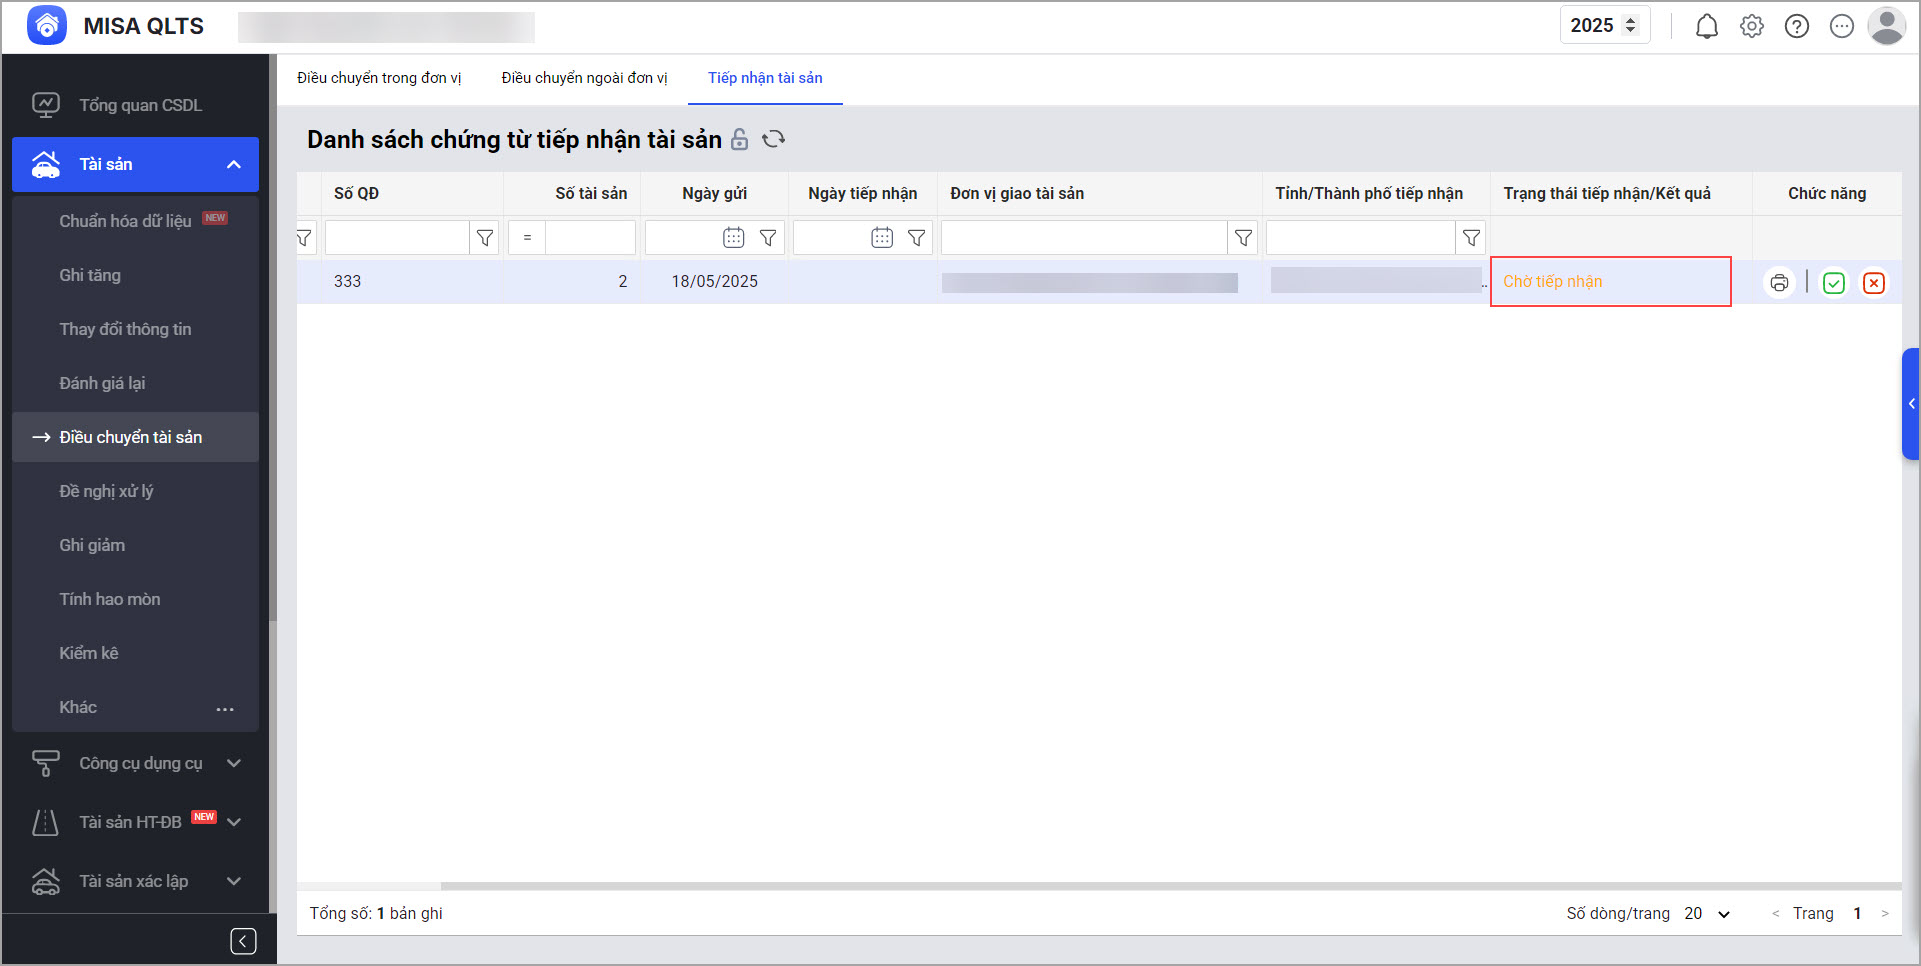1921x966 pixels.
Task: Collapse the left sidebar with arrow icon
Action: [243, 941]
